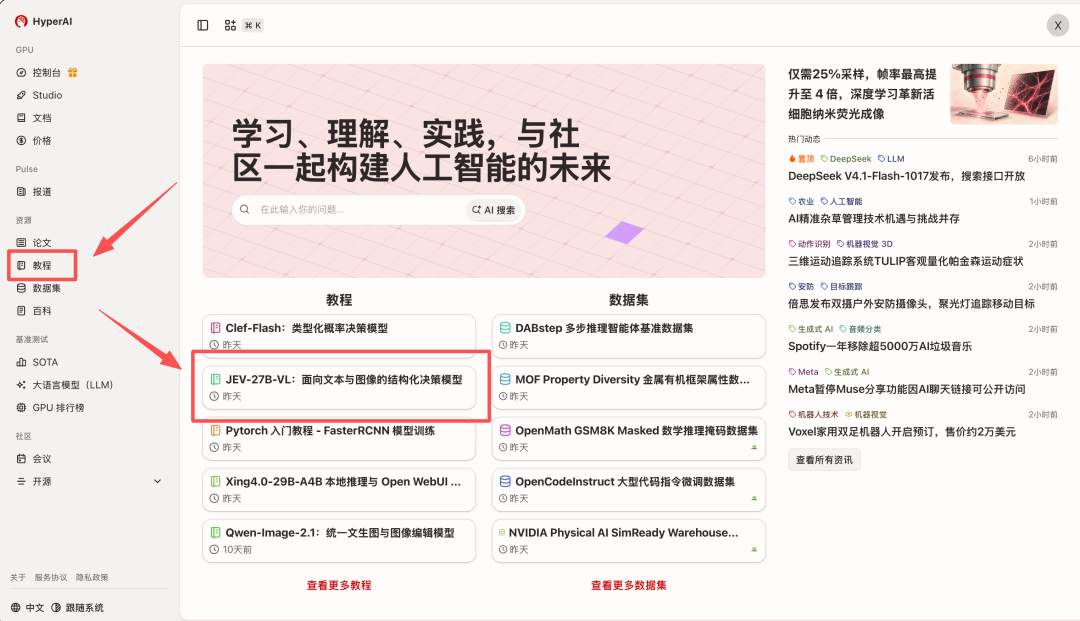Click the GPU 排行榜 chip icon
The width and height of the screenshot is (1080, 621).
coord(21,408)
